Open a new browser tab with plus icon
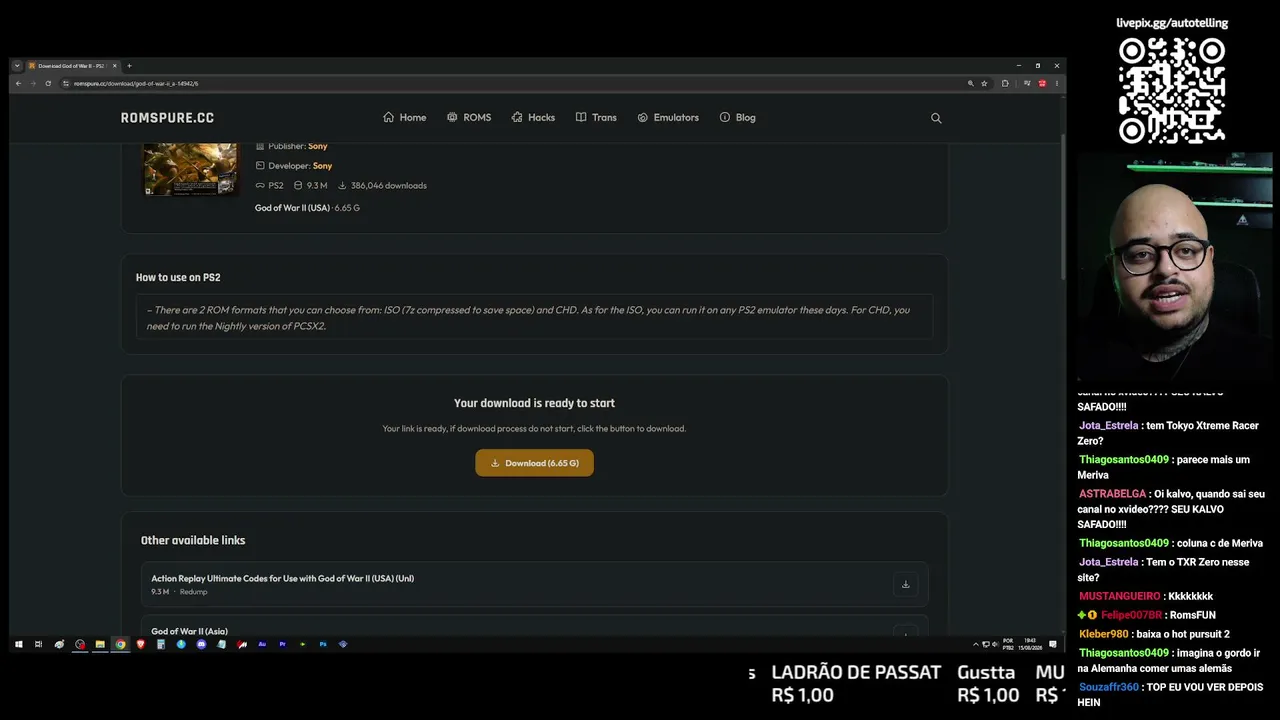Screen dimensions: 1280x720 pos(129,66)
